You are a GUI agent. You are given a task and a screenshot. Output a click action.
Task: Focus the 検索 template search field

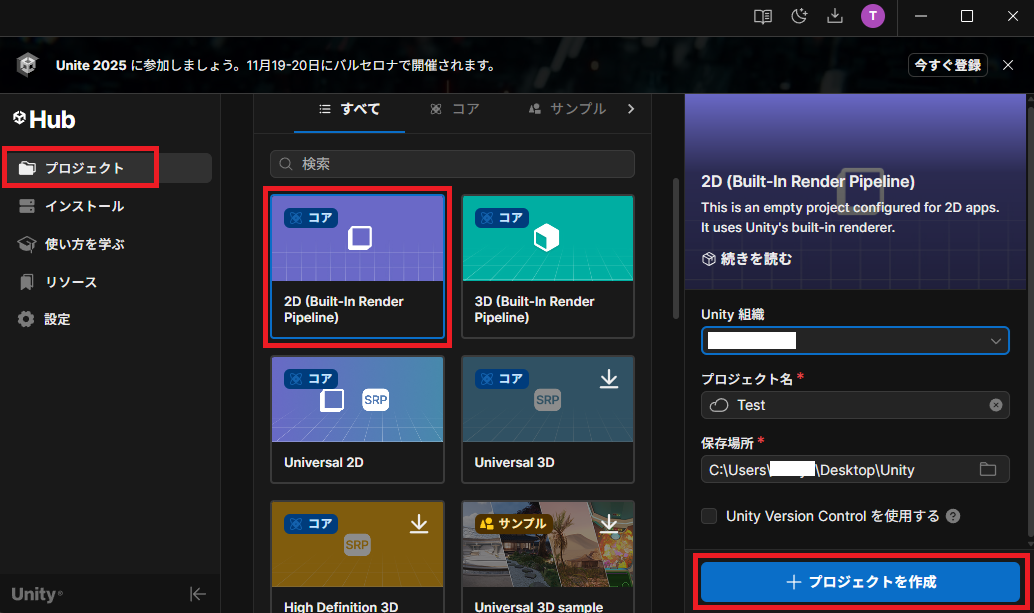pos(452,164)
